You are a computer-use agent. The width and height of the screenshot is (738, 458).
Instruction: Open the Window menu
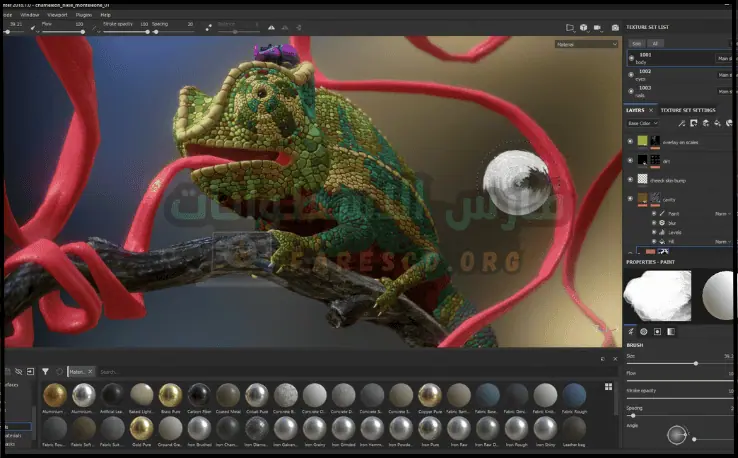point(30,16)
